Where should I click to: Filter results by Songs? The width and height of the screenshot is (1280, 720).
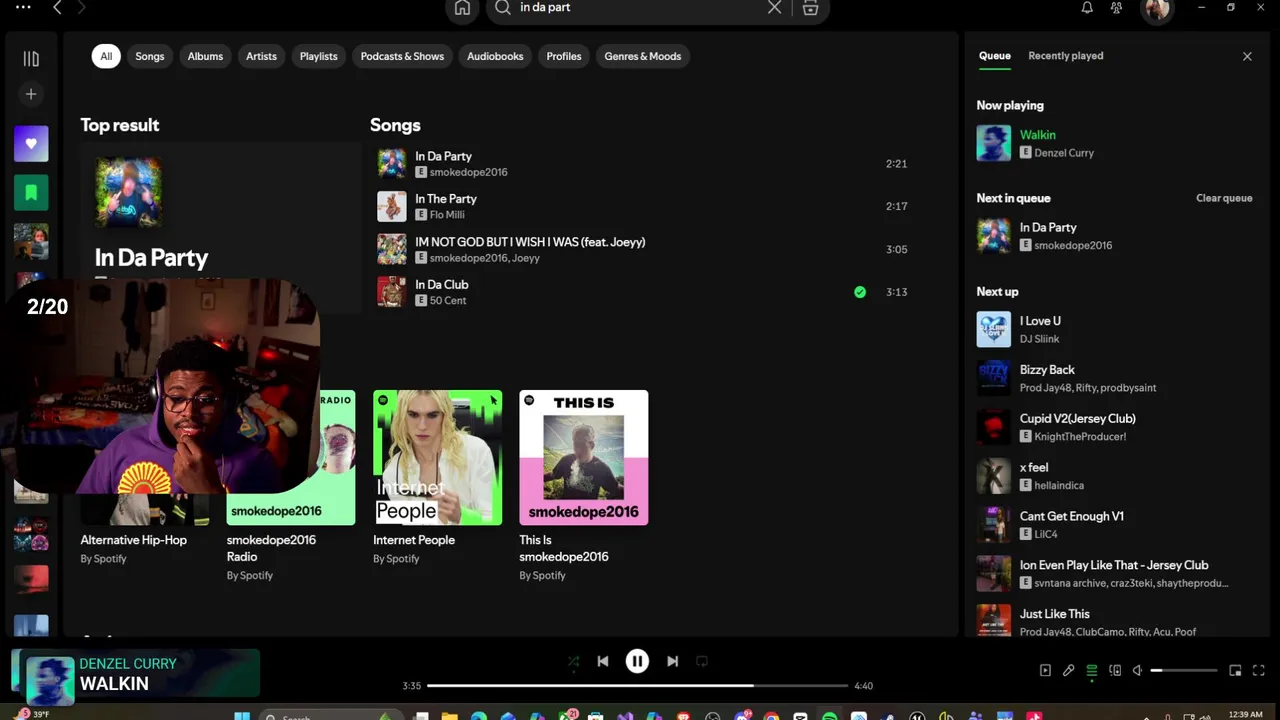(x=150, y=56)
